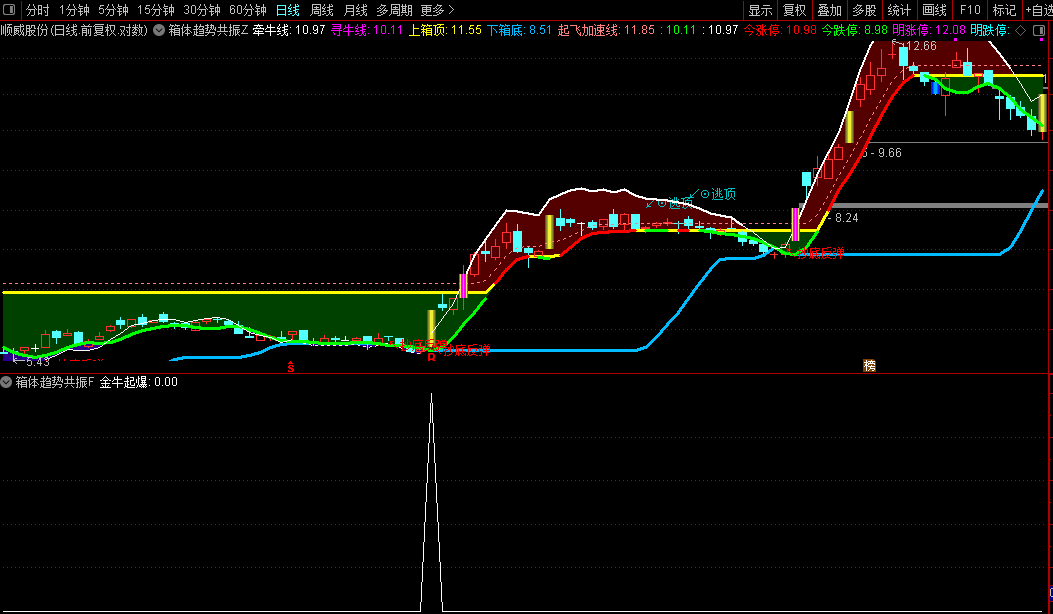
Task: Open dropdown next to 箱体趋势共振F indicator
Action: 6,382
